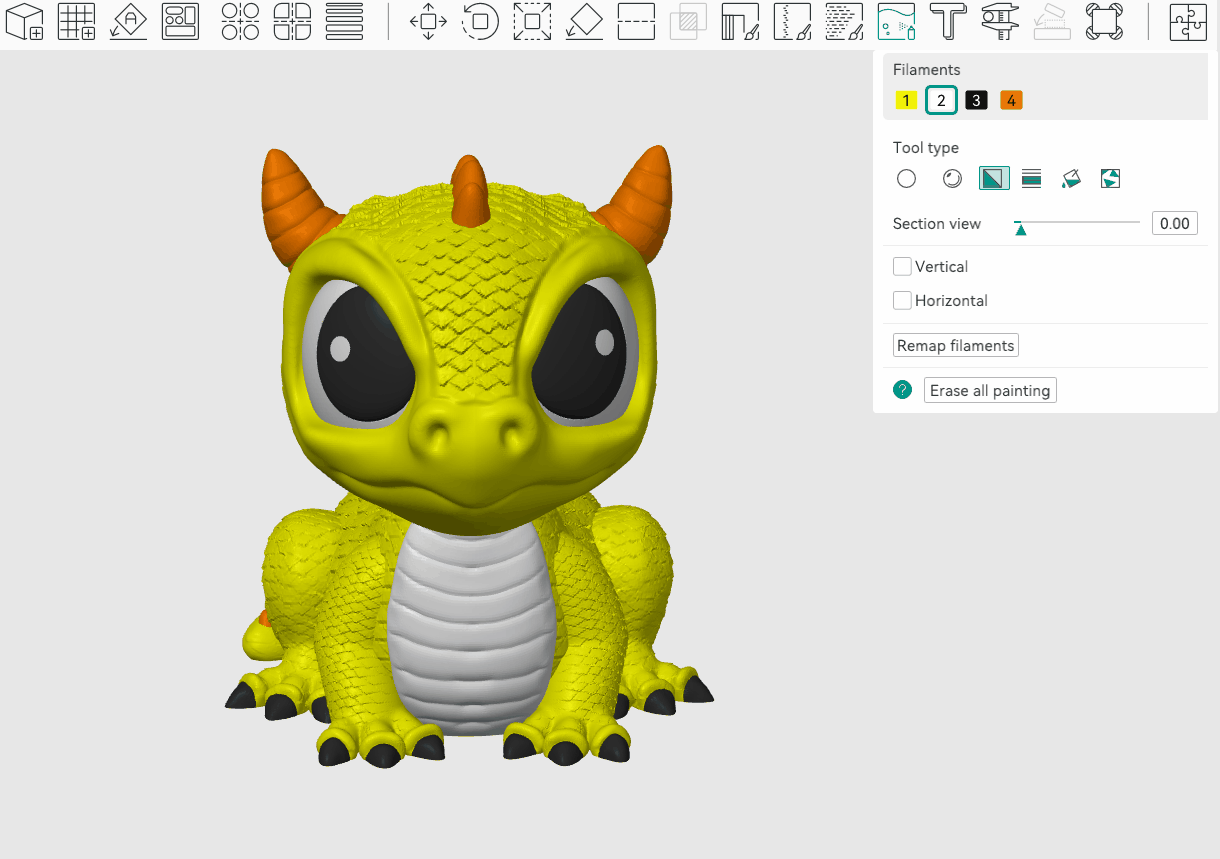The width and height of the screenshot is (1220, 859).
Task: Open the Text shape tool
Action: pos(947,21)
